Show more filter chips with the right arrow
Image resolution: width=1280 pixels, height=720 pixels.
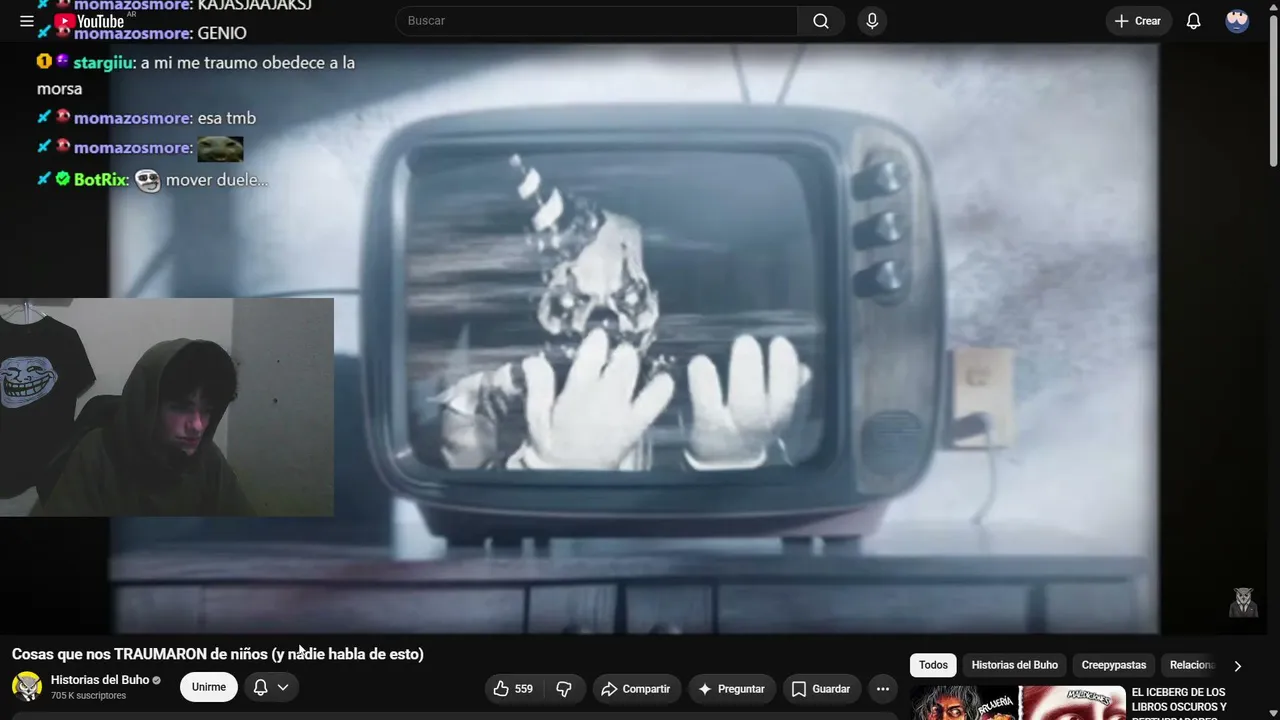click(1237, 666)
